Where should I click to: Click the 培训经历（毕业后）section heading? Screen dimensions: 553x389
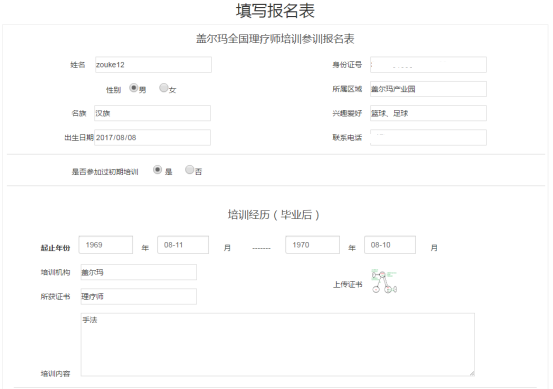(274, 214)
